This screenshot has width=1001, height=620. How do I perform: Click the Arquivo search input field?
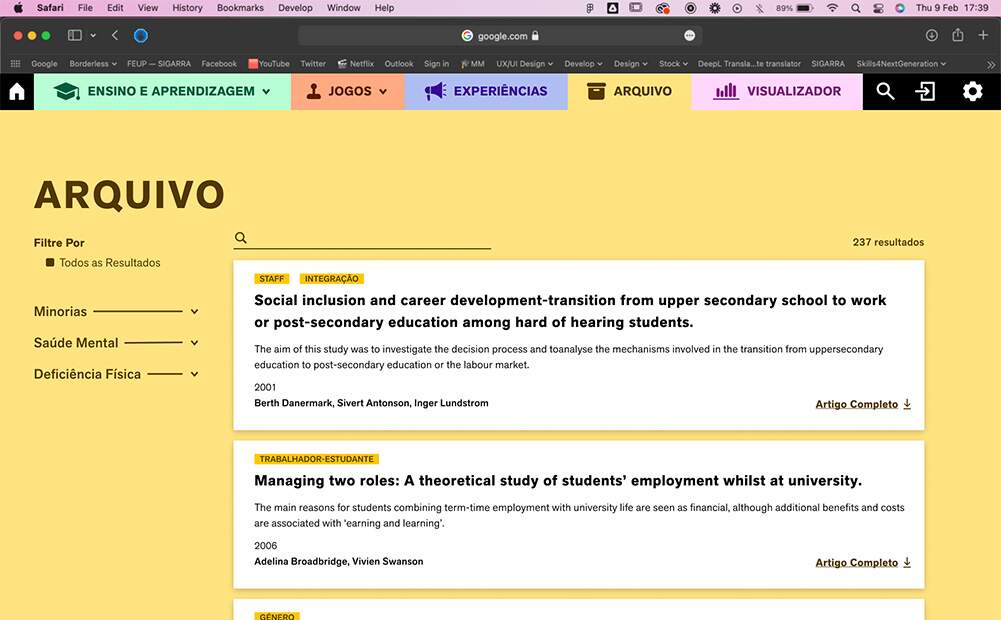pos(370,239)
